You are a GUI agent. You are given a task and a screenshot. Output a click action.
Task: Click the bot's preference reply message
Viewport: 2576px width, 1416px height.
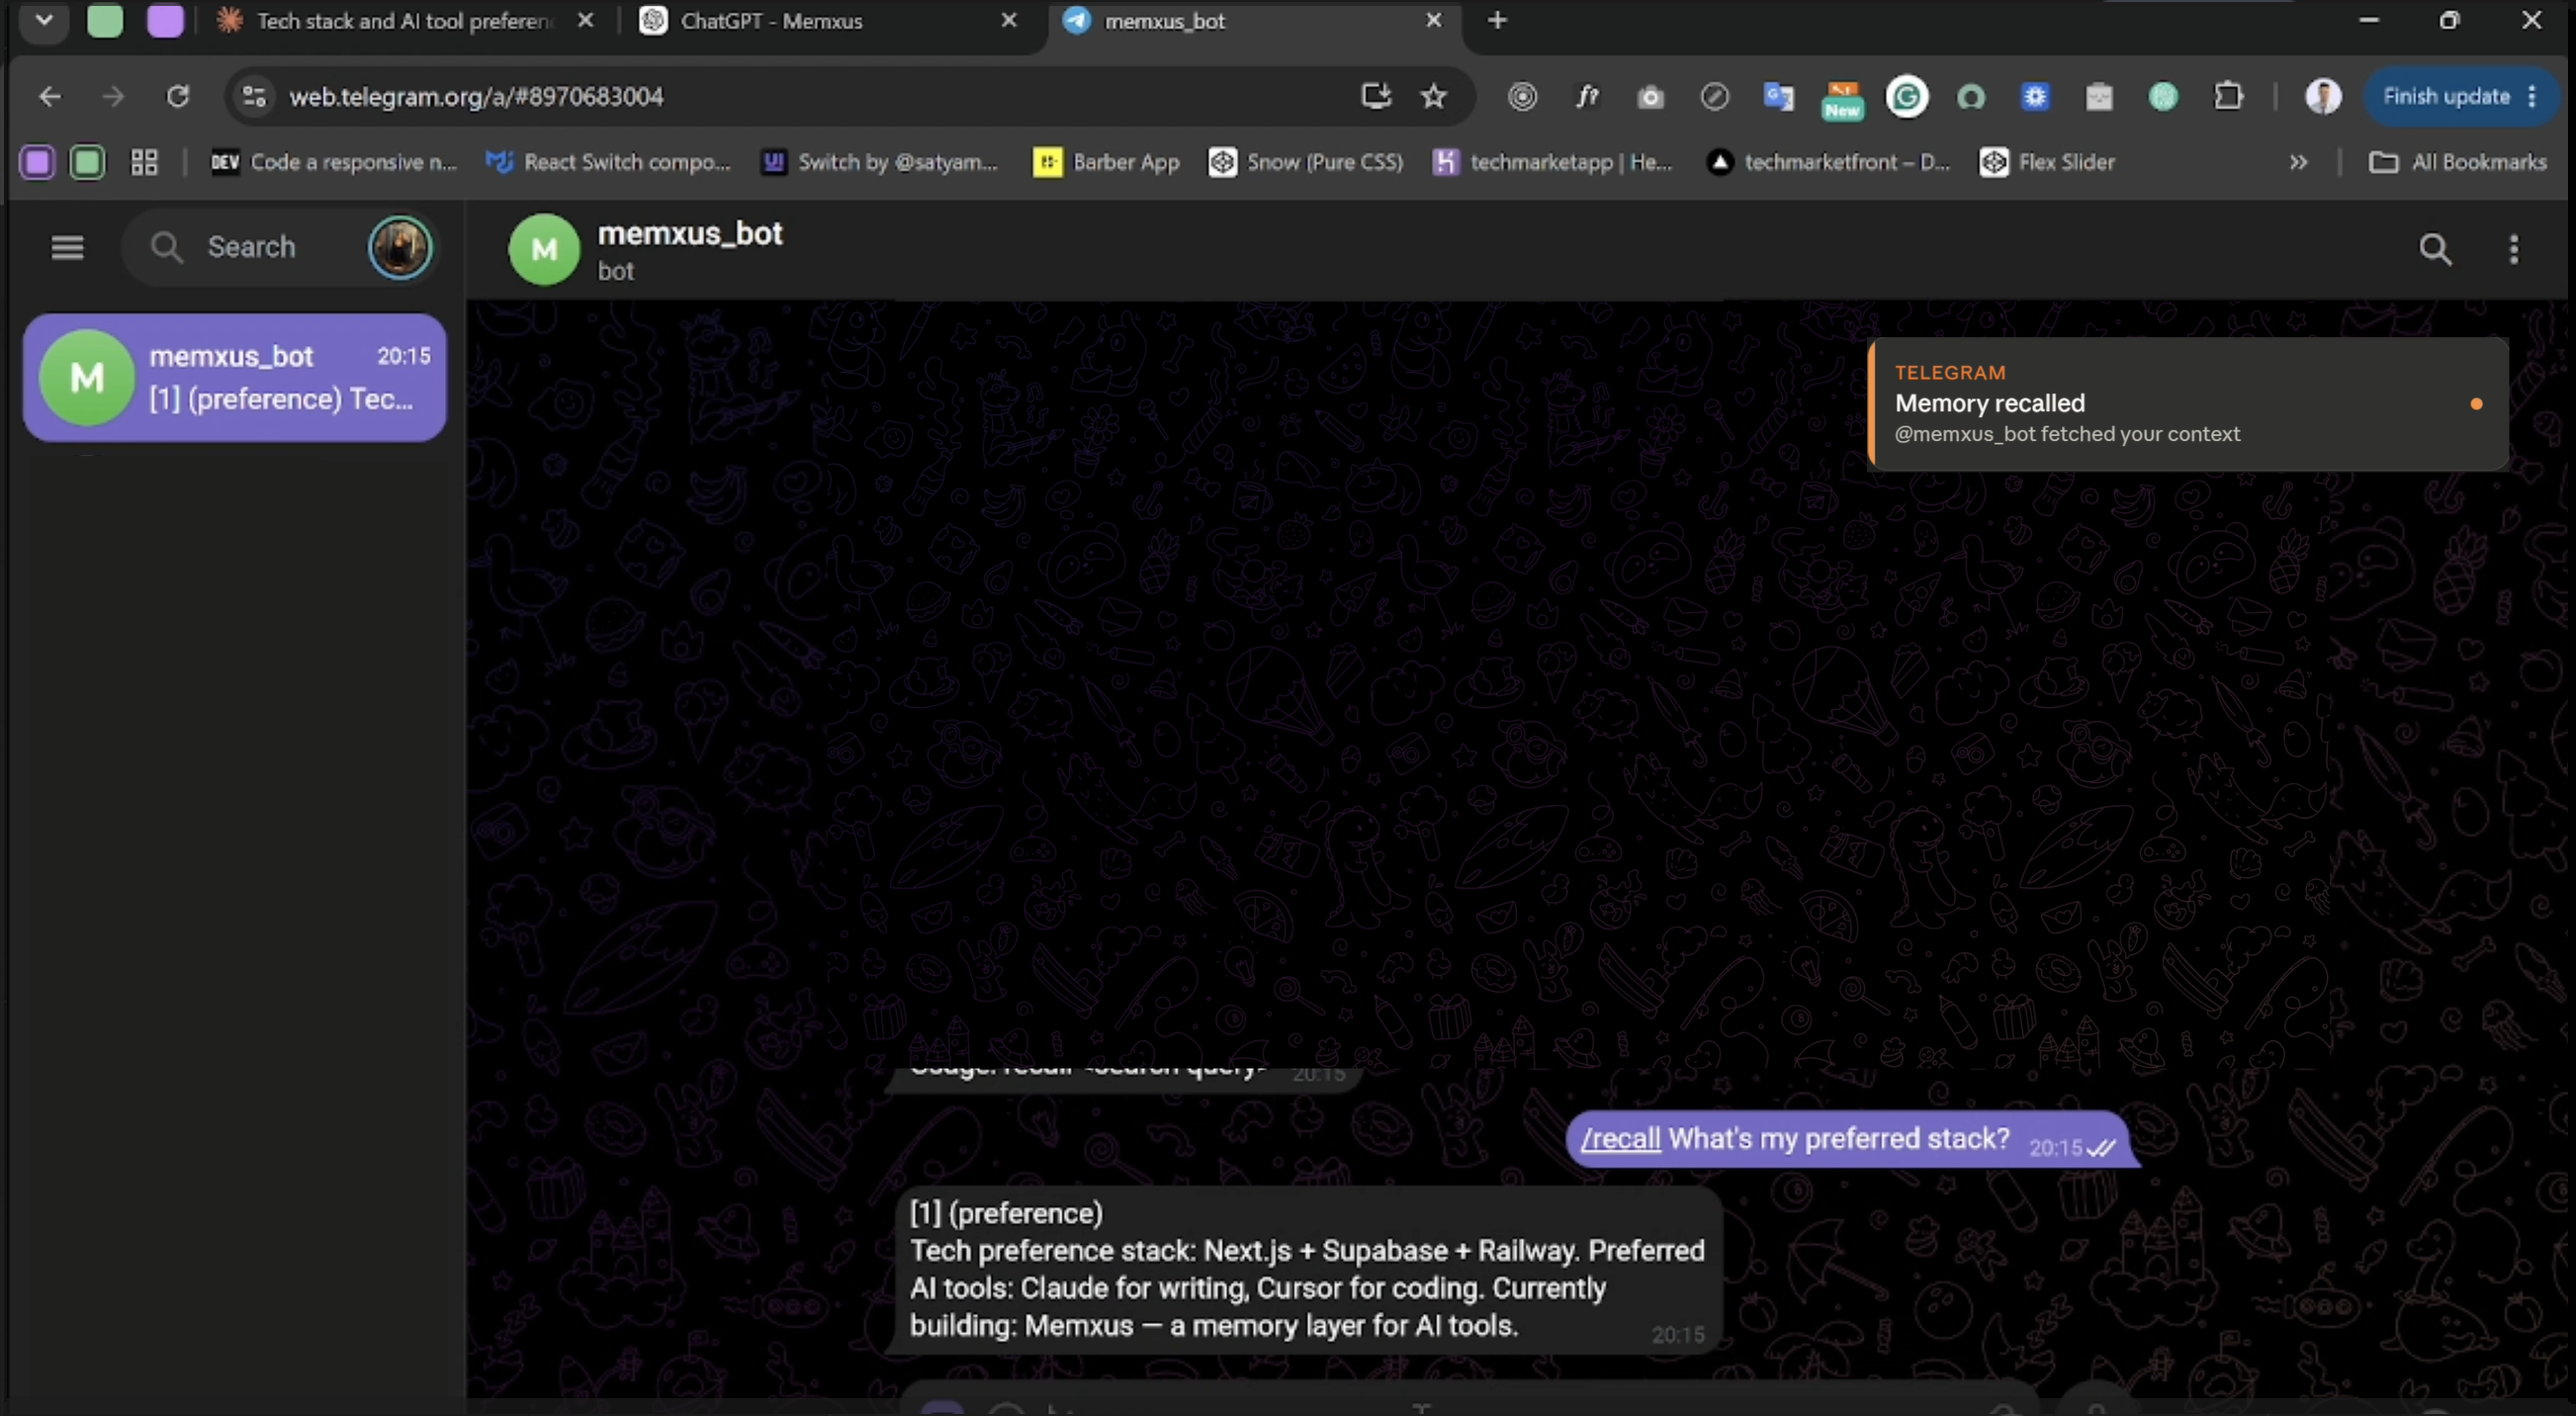point(1306,1270)
